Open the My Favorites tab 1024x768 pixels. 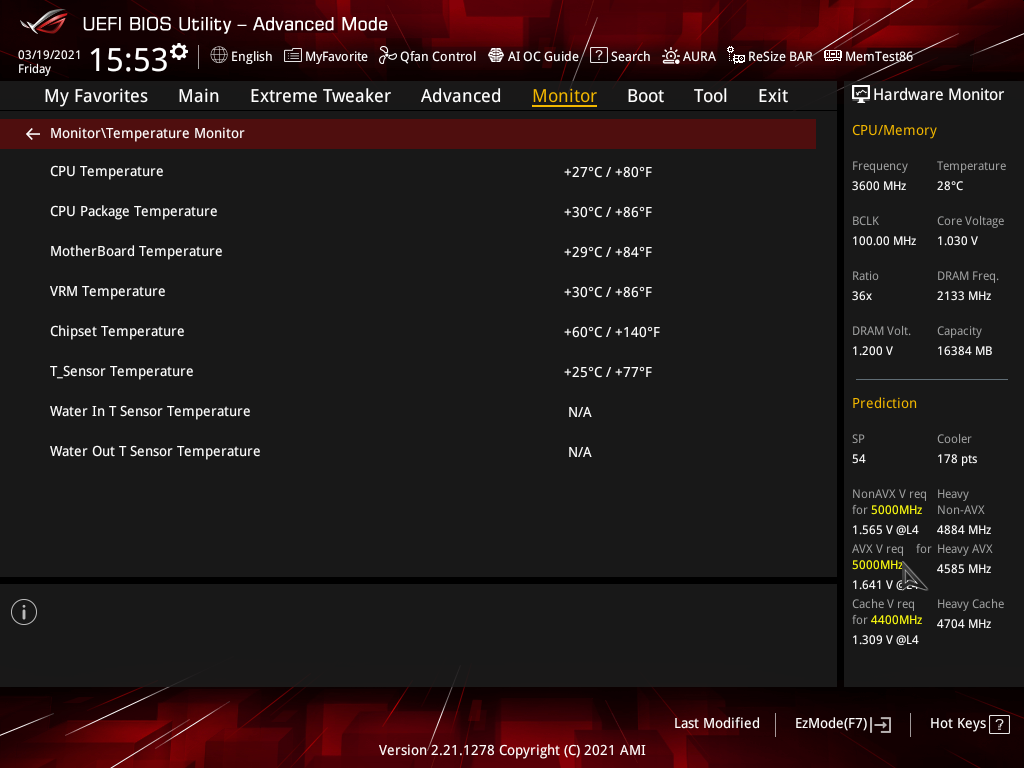pos(96,96)
